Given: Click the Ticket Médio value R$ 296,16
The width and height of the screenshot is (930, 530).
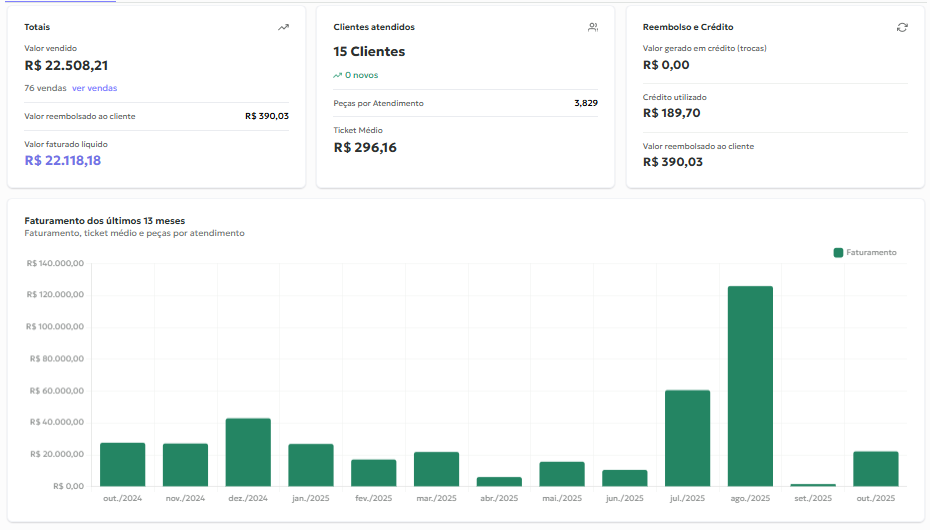Looking at the screenshot, I should 365,147.
